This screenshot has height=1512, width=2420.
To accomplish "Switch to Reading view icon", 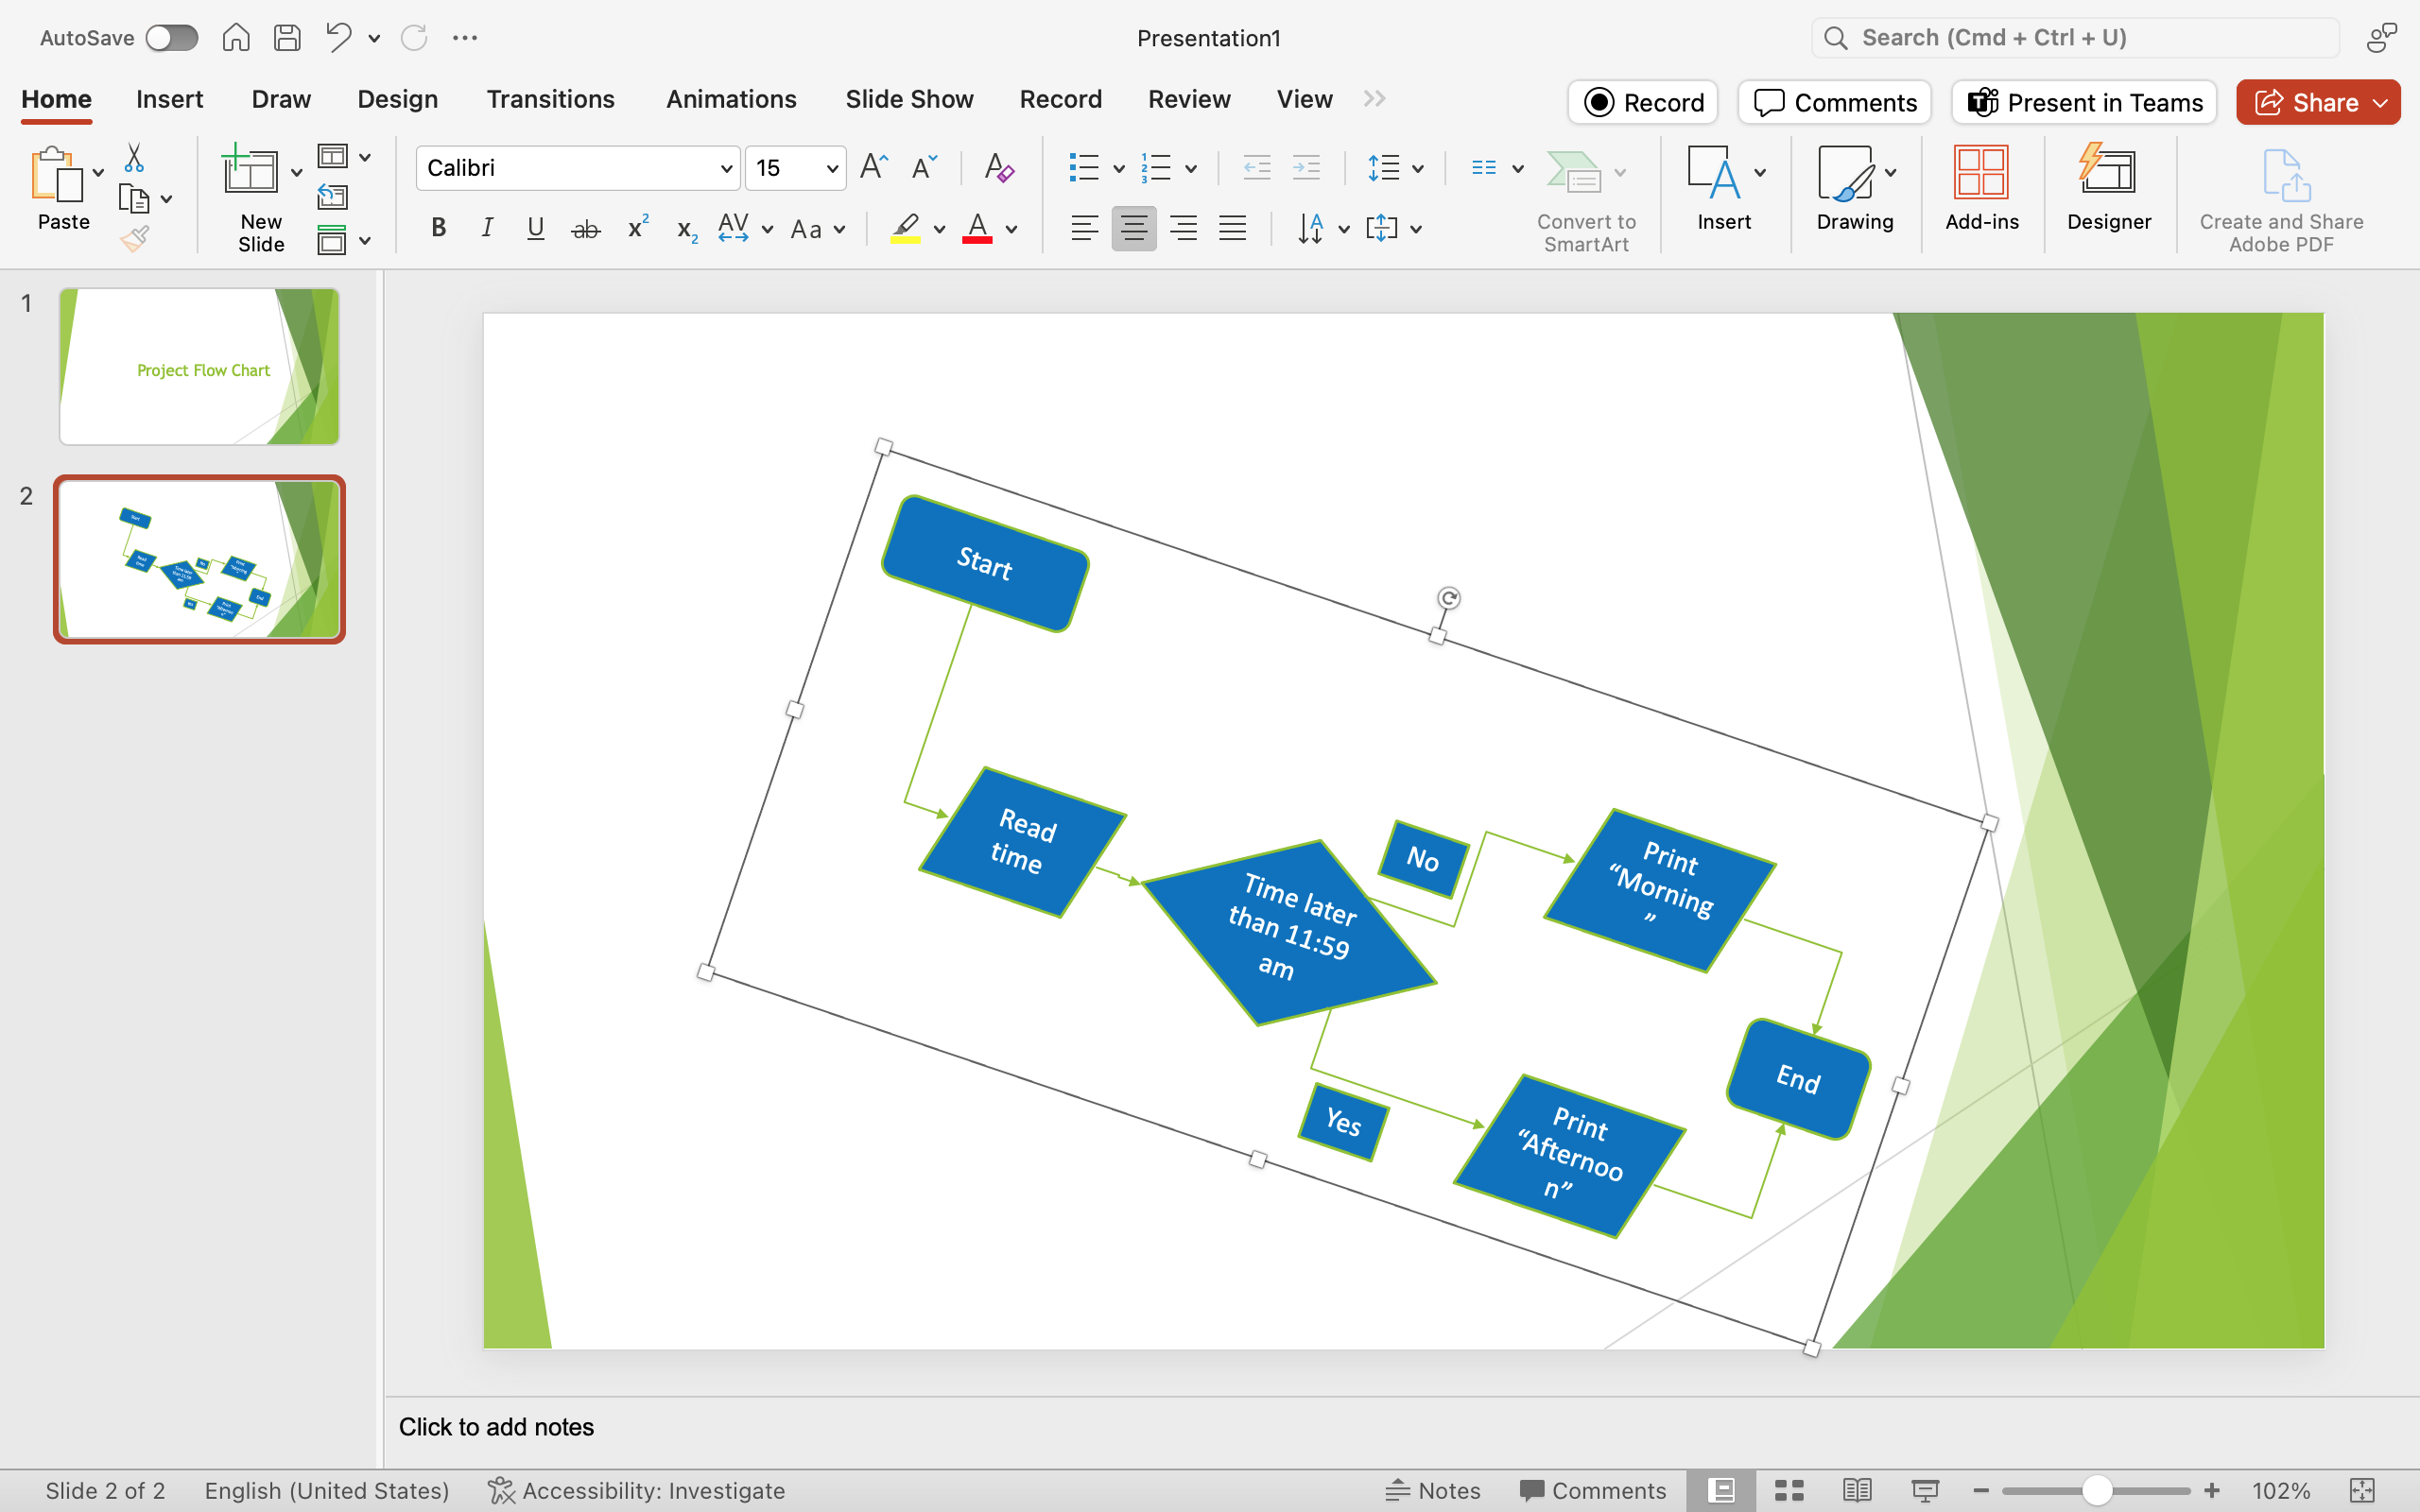I will [x=1857, y=1490].
